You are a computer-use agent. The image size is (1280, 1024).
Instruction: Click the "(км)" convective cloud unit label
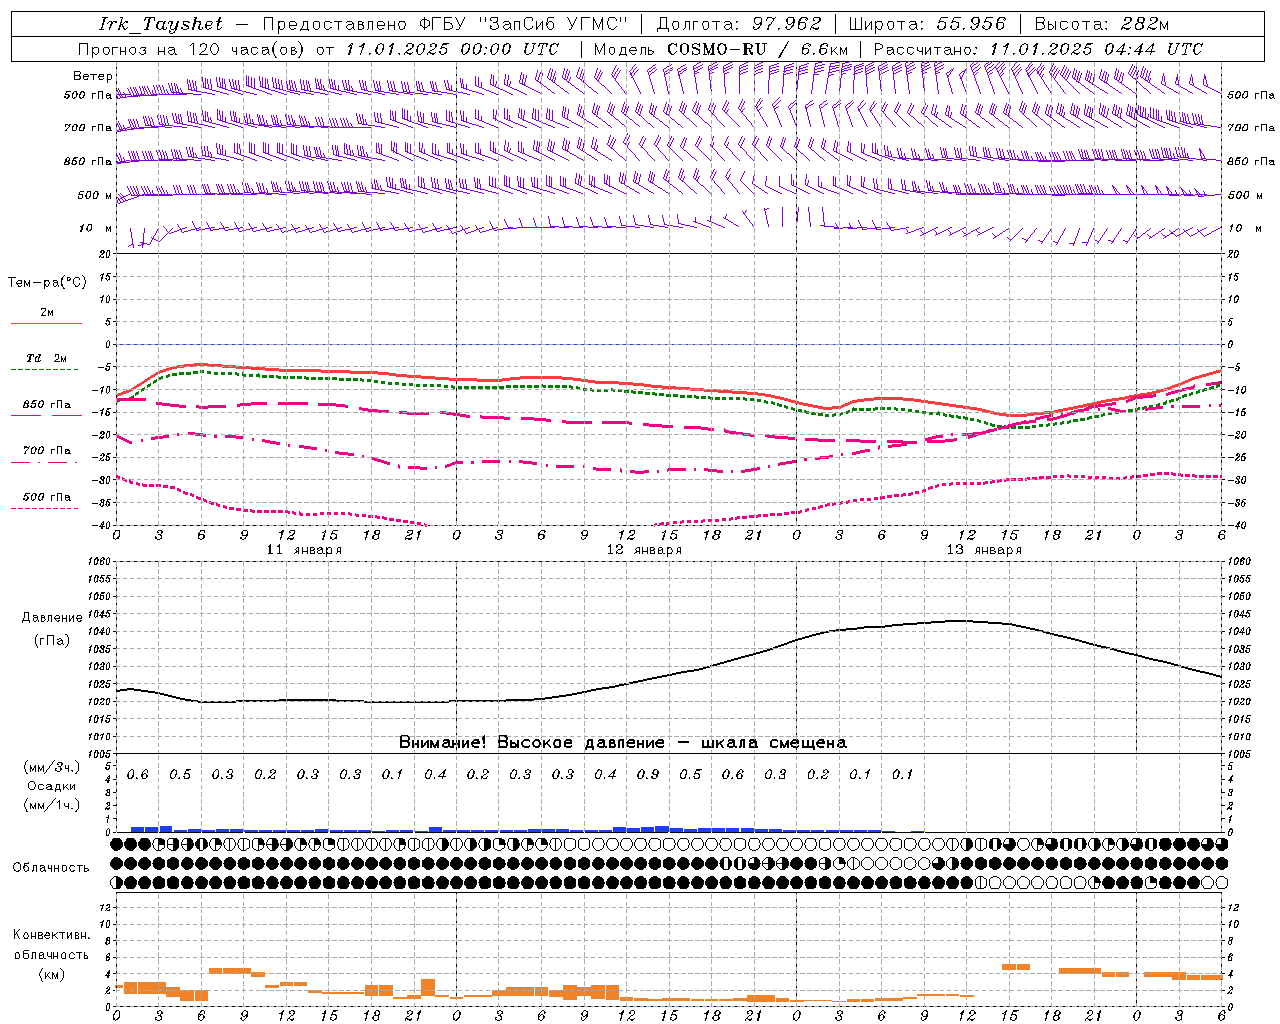[x=52, y=974]
